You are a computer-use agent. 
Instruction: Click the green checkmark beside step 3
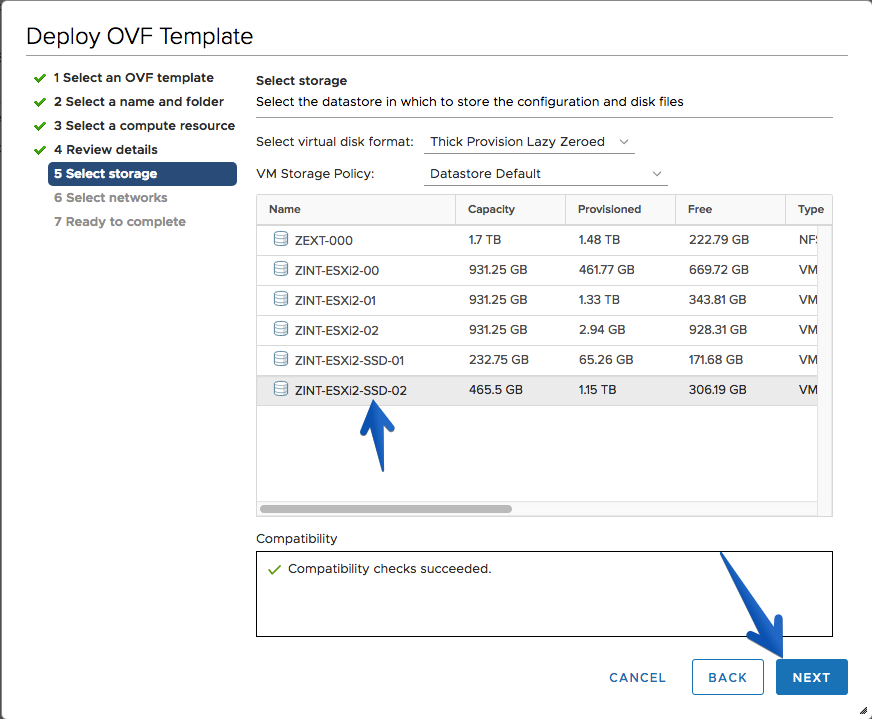tap(39, 126)
